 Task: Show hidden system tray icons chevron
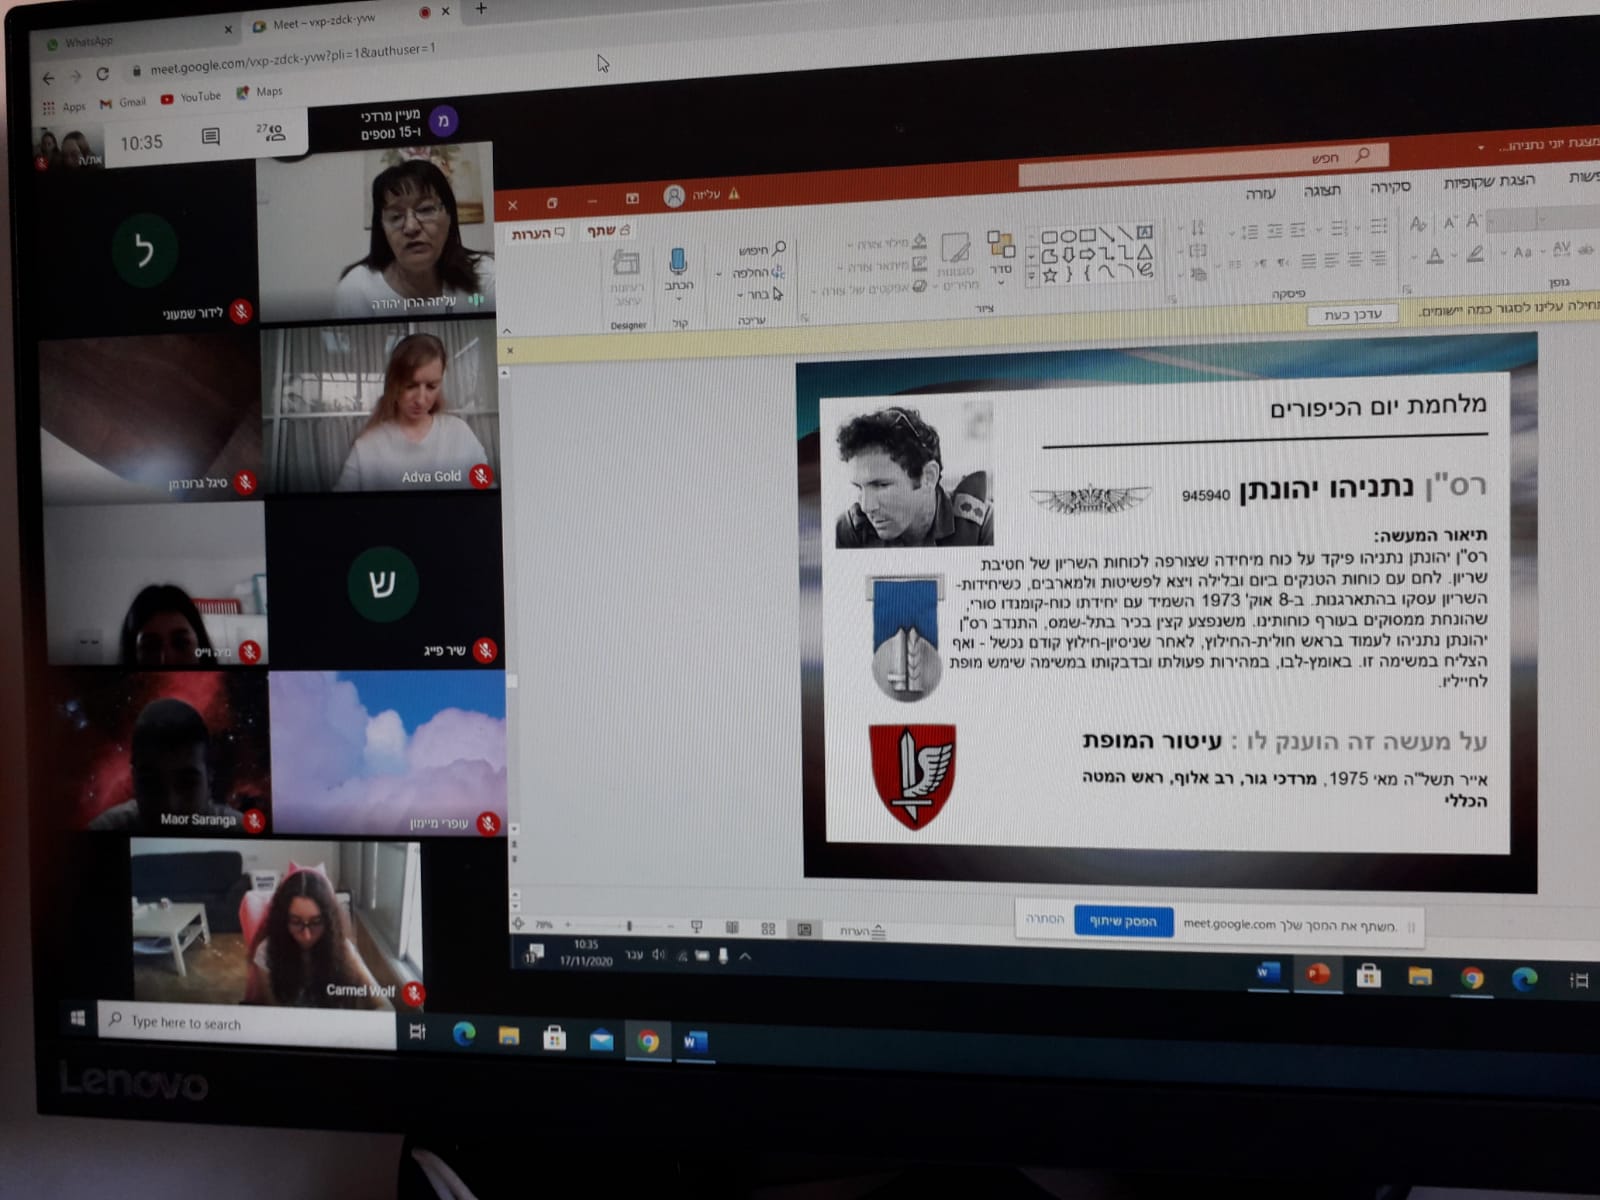745,956
